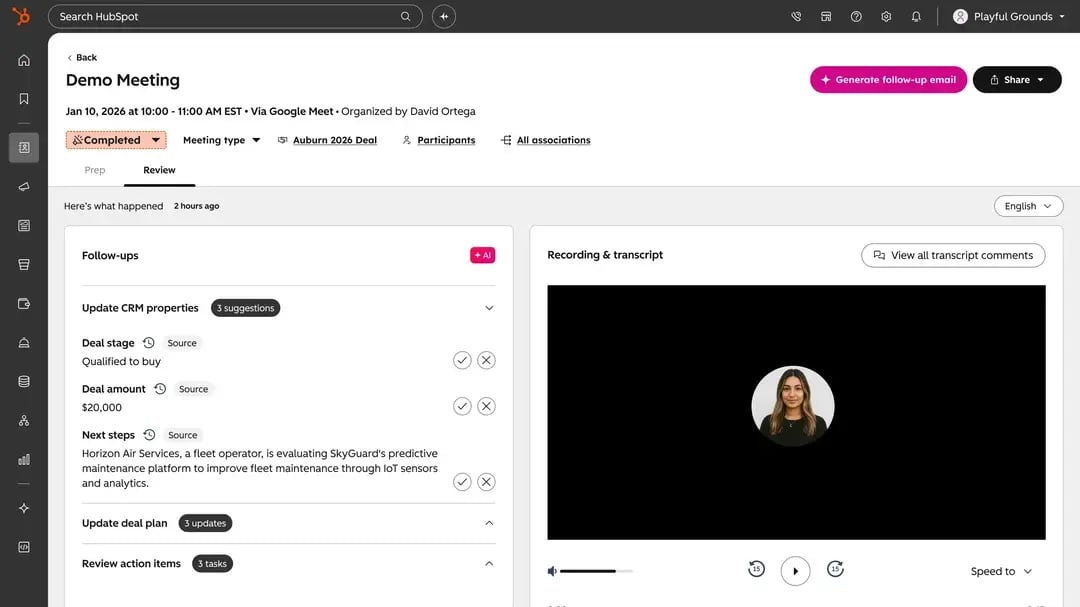Click the help question mark icon

855,17
